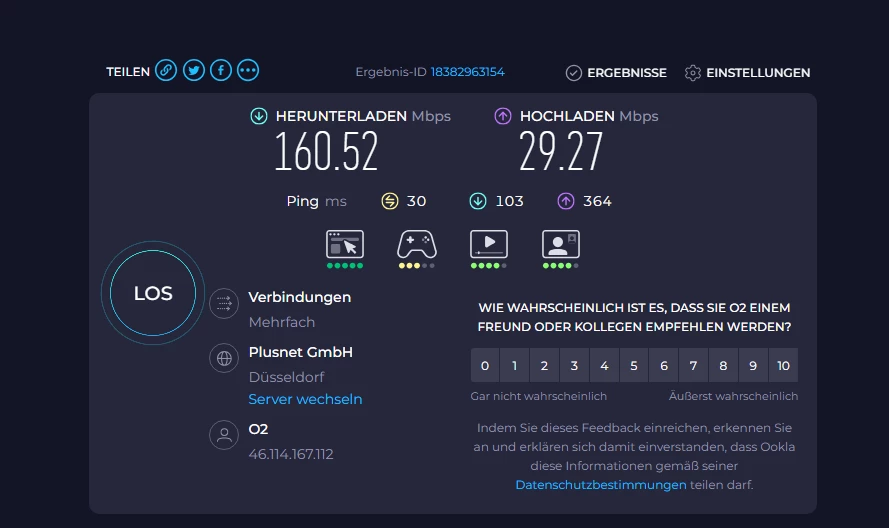Screen dimensions: 889x528
Task: Click the O2 provider name
Action: click(259, 429)
